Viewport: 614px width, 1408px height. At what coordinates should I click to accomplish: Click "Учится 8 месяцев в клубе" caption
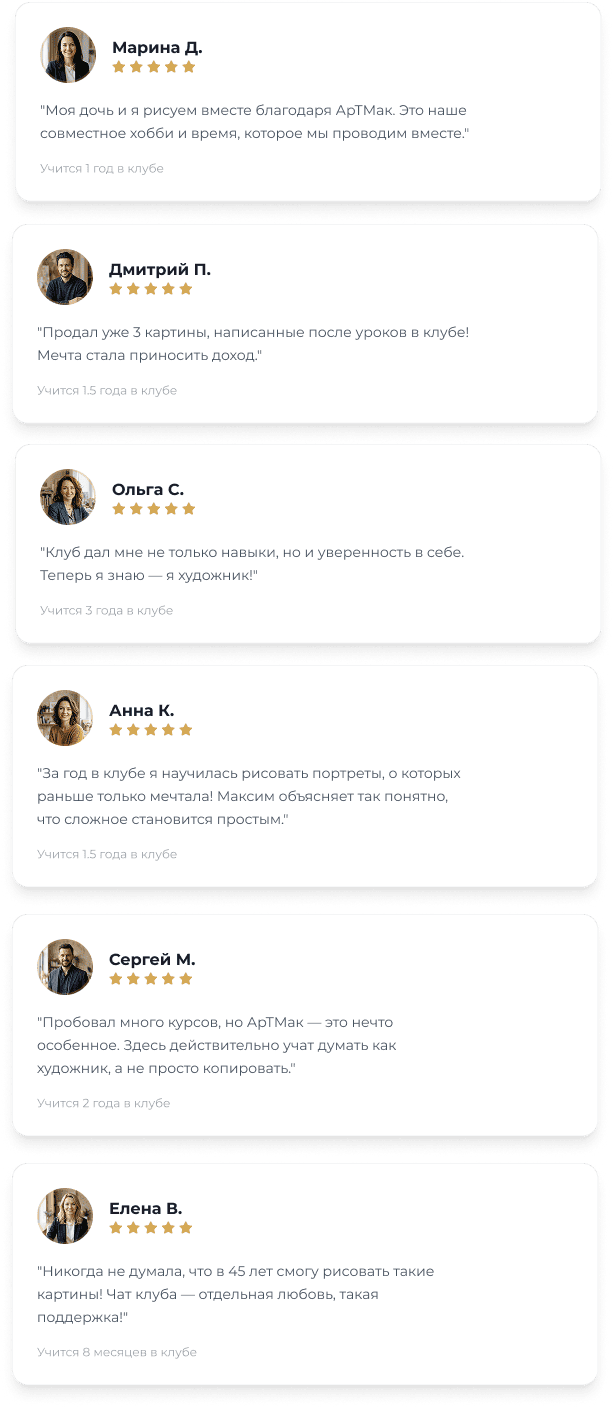coord(117,1352)
